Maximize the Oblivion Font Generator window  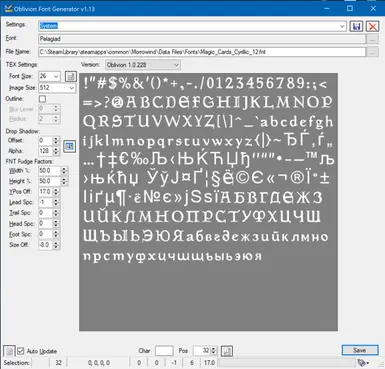pos(350,8)
